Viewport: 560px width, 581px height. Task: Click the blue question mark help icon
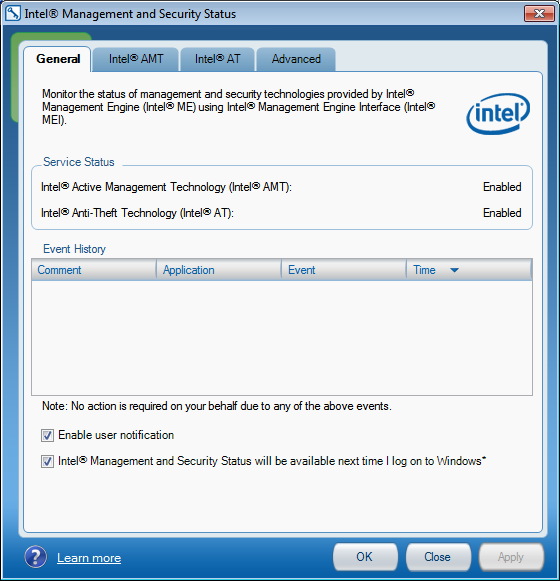click(x=36, y=557)
